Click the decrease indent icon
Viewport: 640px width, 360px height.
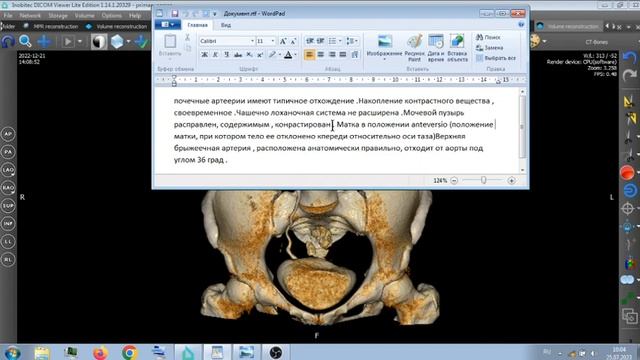click(x=310, y=41)
